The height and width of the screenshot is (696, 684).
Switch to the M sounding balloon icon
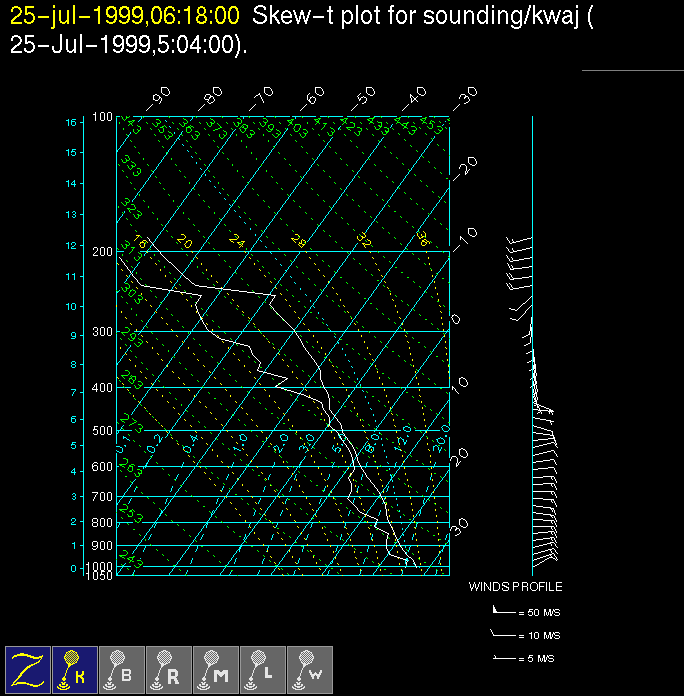point(215,669)
